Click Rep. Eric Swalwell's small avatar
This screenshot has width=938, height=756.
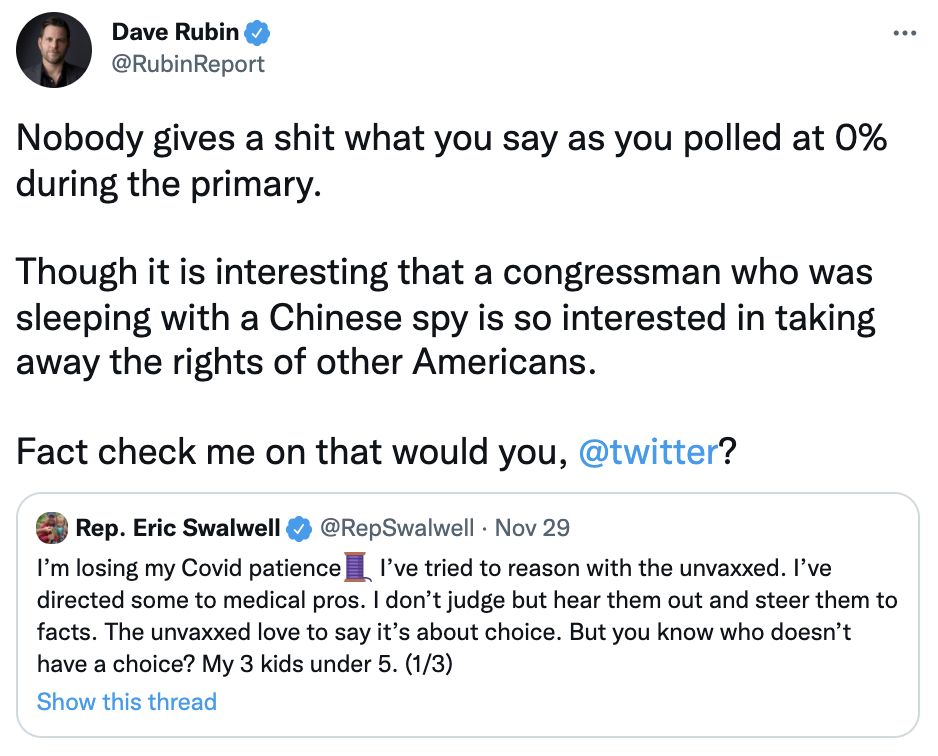(x=51, y=527)
